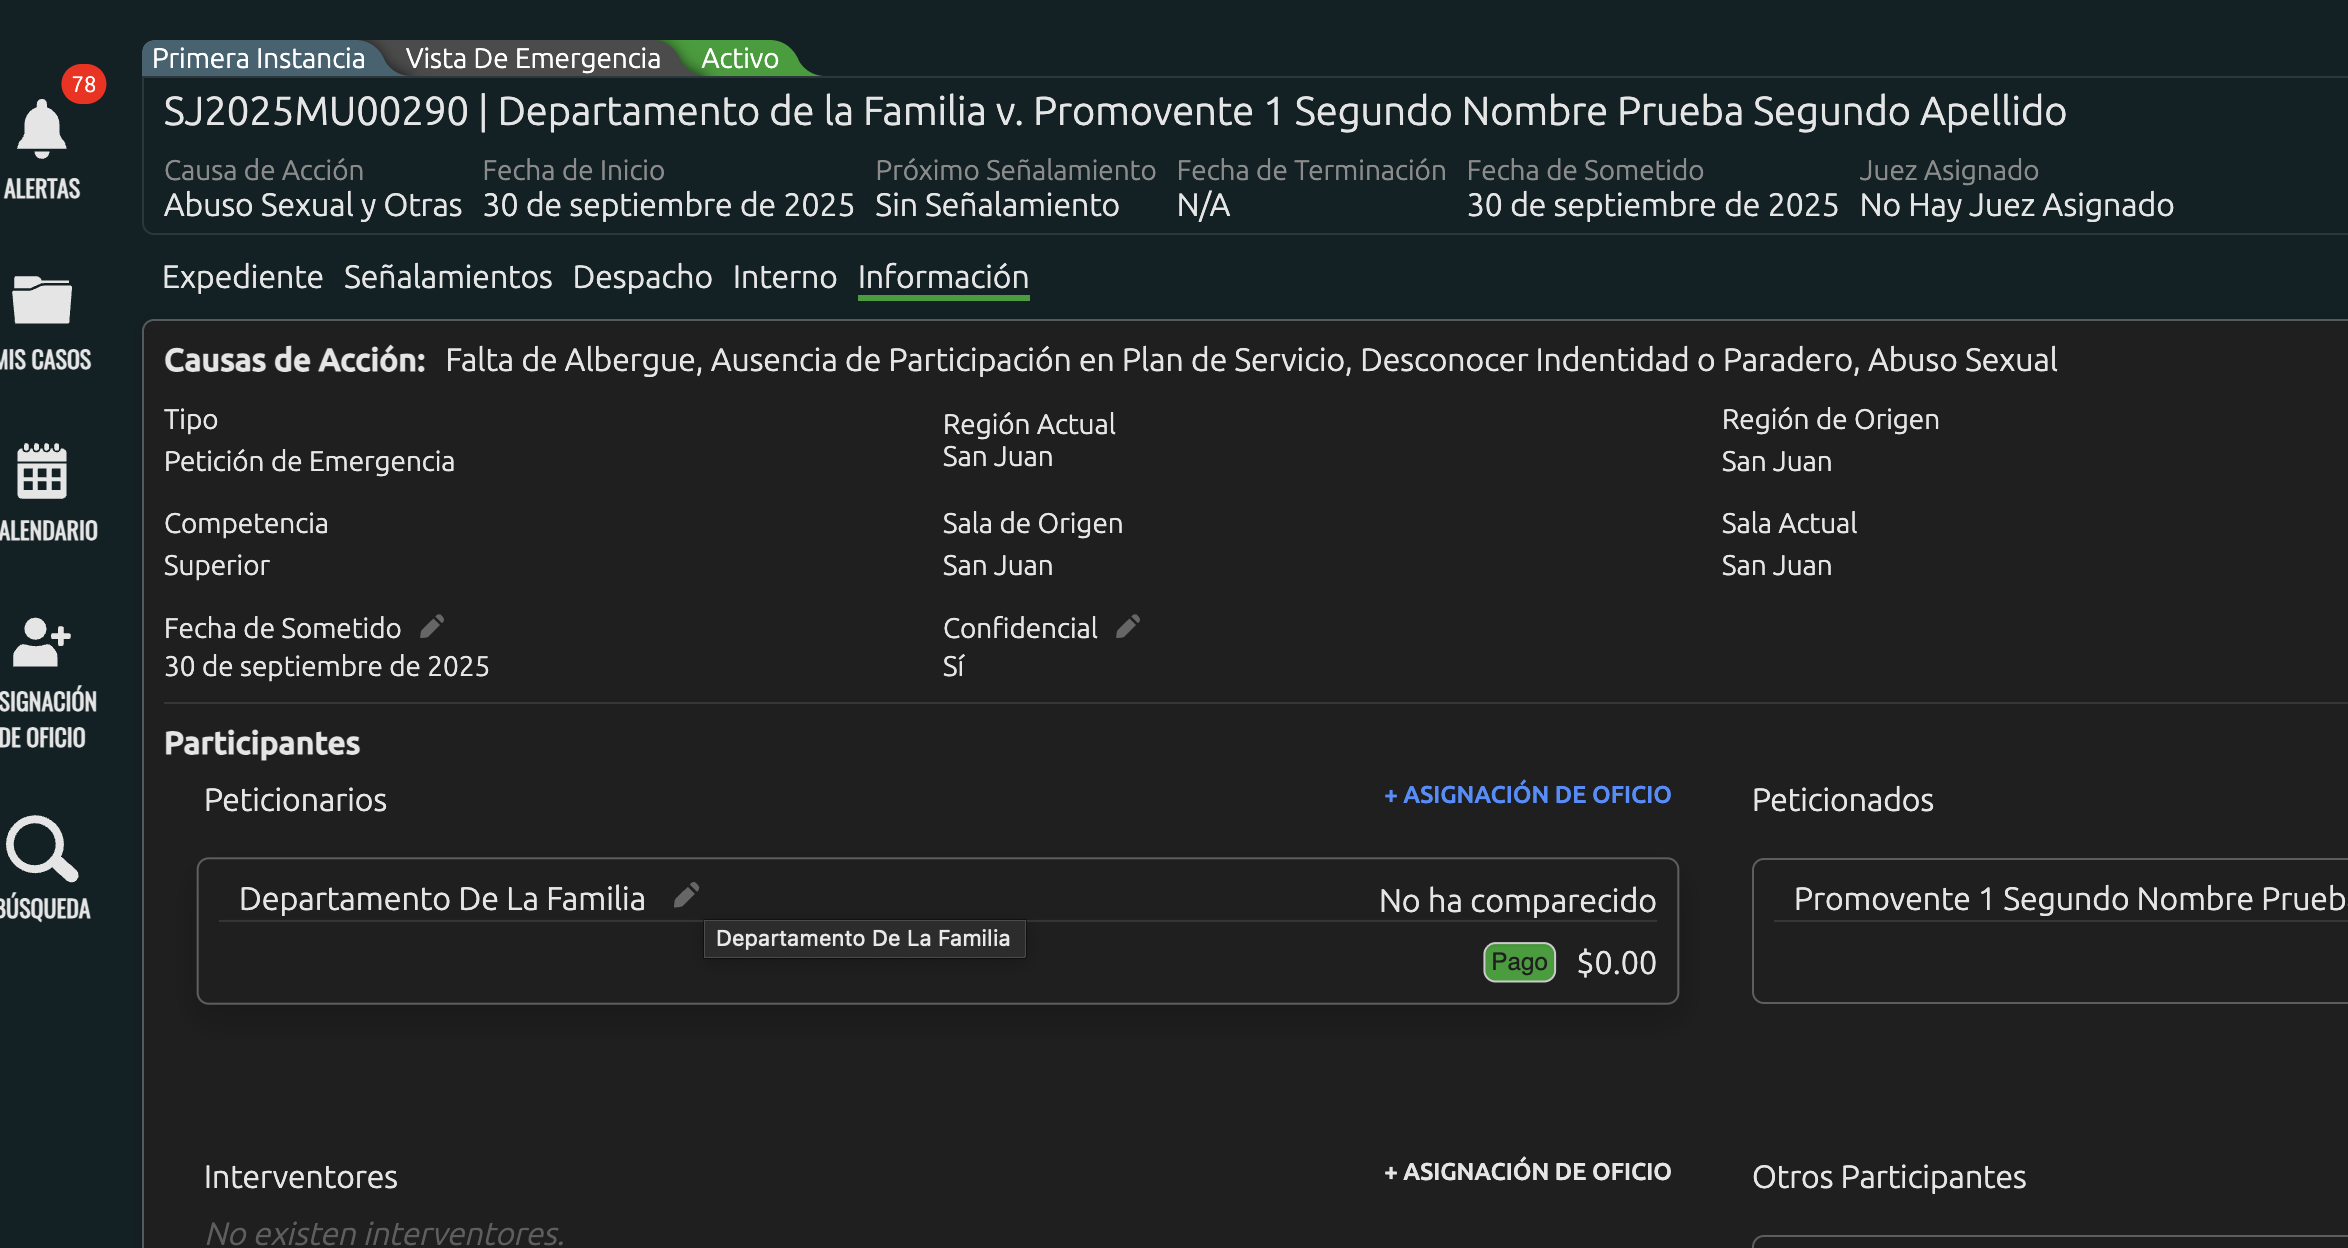Edit Fecha de Sometido pencil icon
Screen dimensions: 2348x1248
click(x=432, y=627)
